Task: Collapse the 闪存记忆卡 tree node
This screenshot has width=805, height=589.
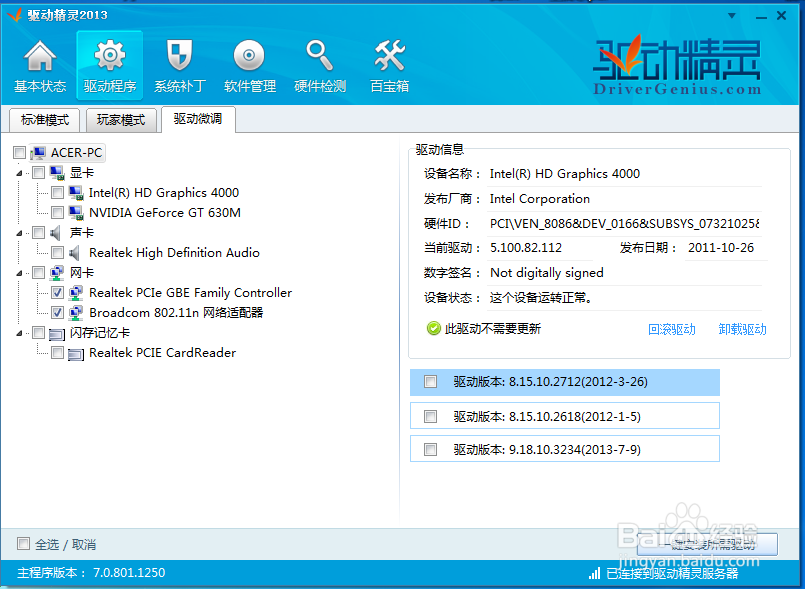Action: pos(20,333)
